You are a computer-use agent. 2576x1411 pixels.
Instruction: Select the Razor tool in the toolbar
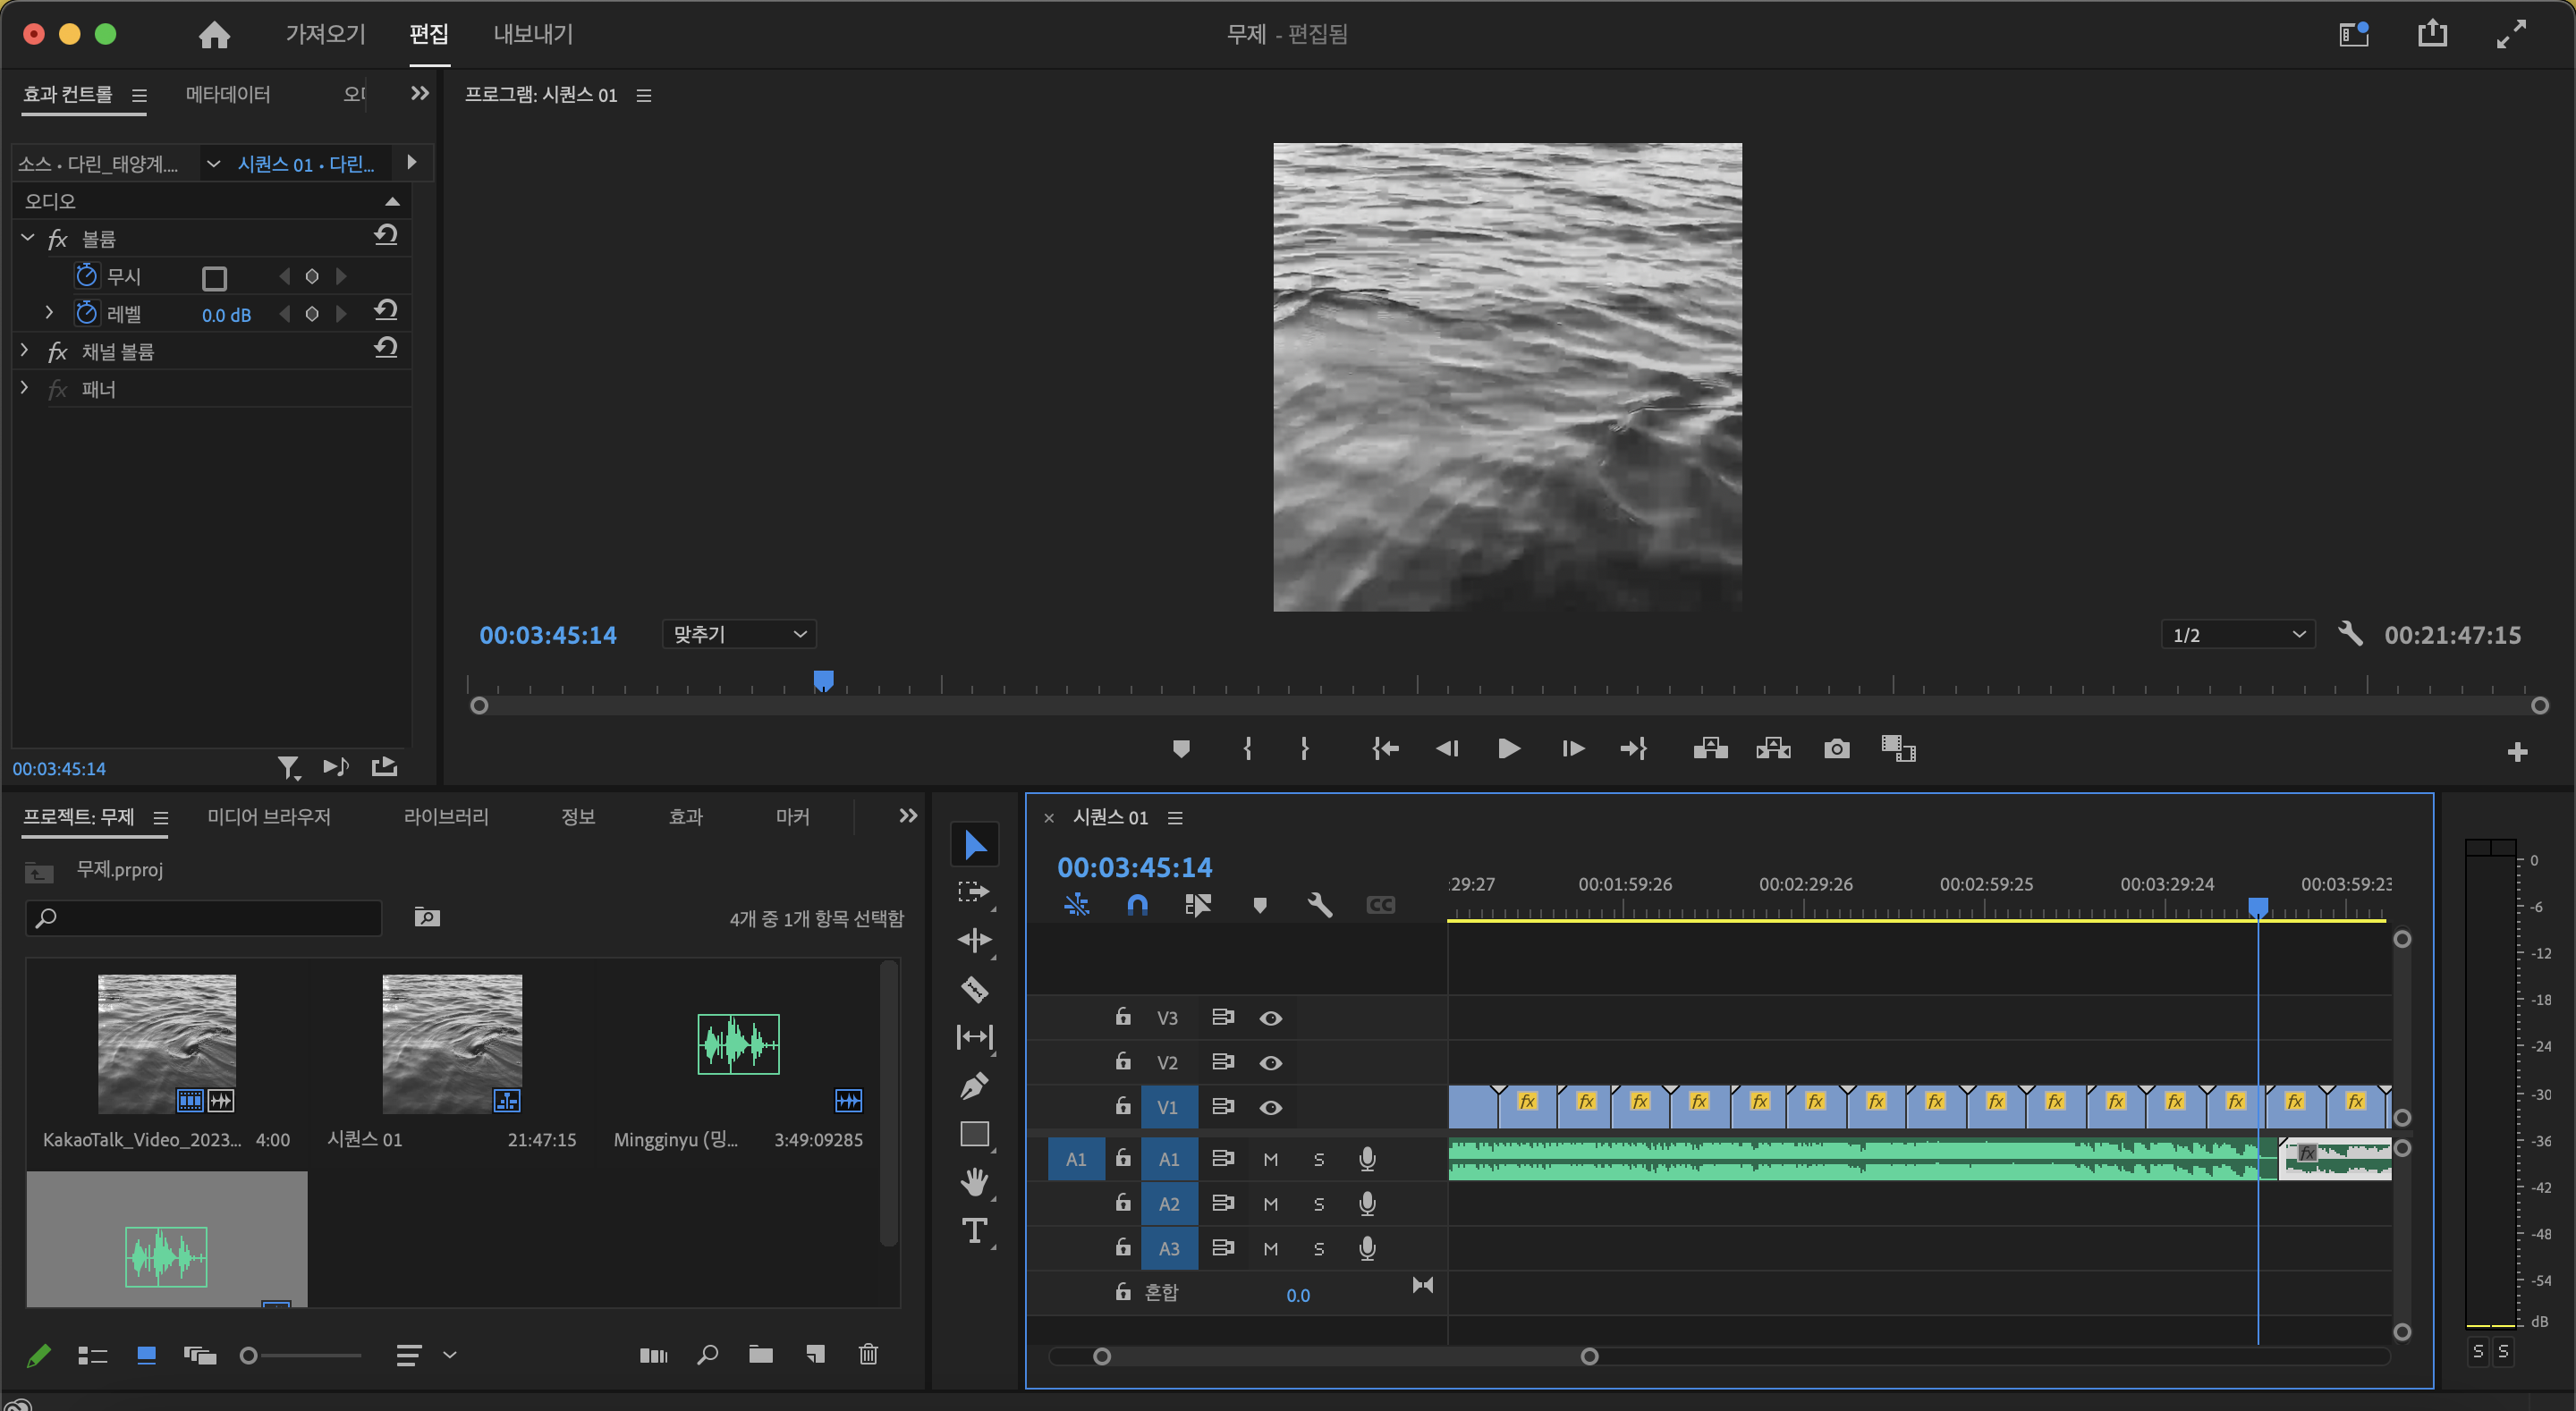974,989
